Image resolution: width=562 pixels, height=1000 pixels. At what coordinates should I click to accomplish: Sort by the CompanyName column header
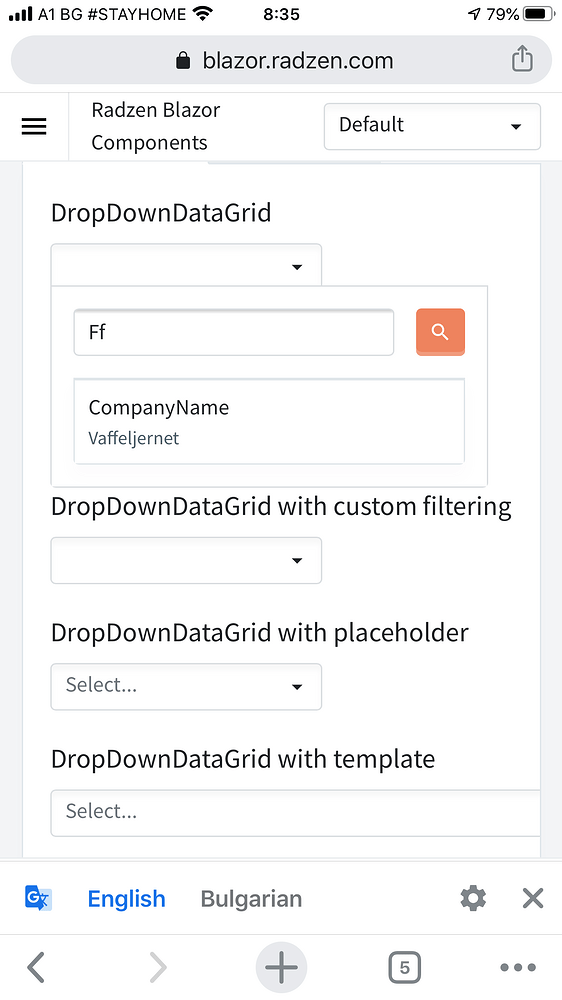pyautogui.click(x=159, y=408)
